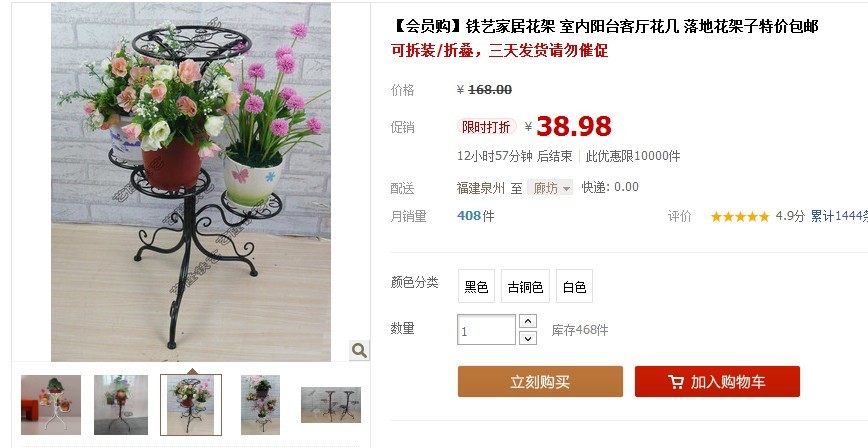This screenshot has height=448, width=868.
Task: Click the 加入购物车 button
Action: tap(717, 382)
